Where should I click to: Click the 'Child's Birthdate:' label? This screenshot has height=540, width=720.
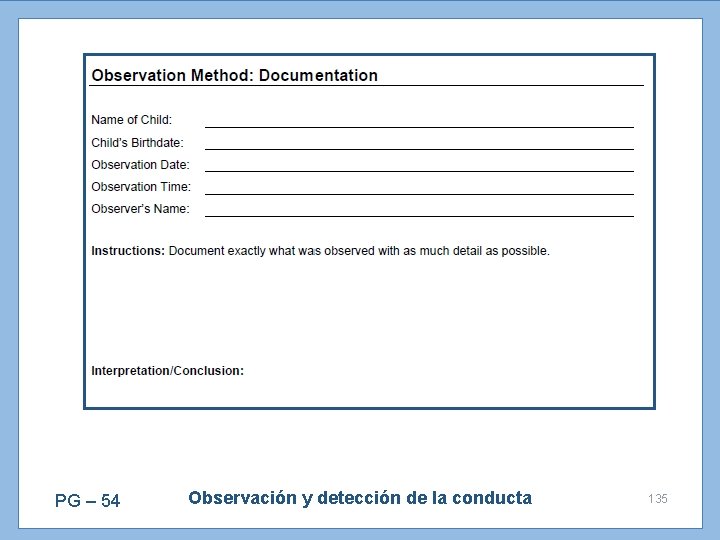coord(137,143)
